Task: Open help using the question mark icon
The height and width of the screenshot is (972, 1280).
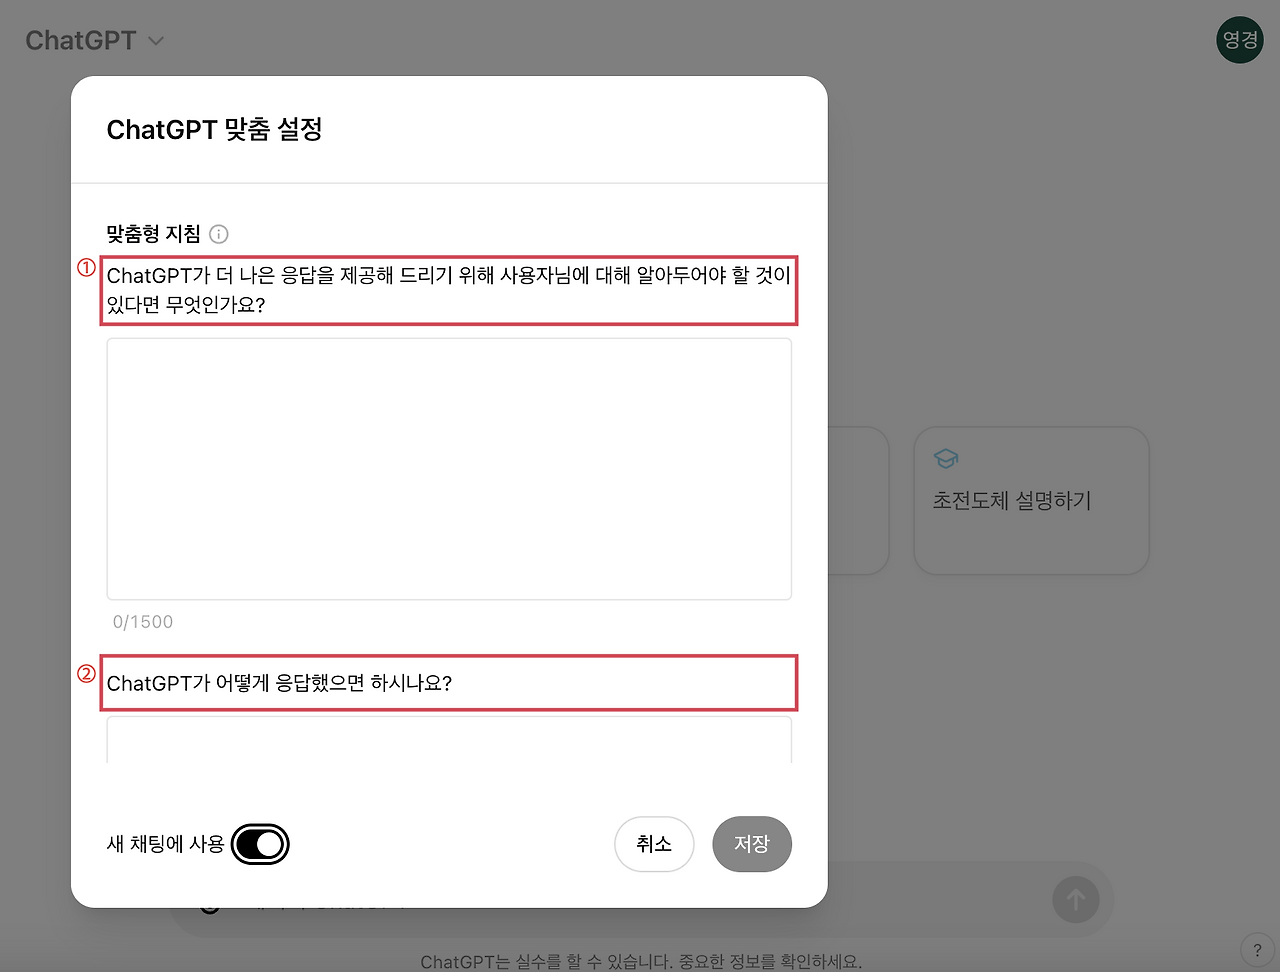Action: [1258, 949]
